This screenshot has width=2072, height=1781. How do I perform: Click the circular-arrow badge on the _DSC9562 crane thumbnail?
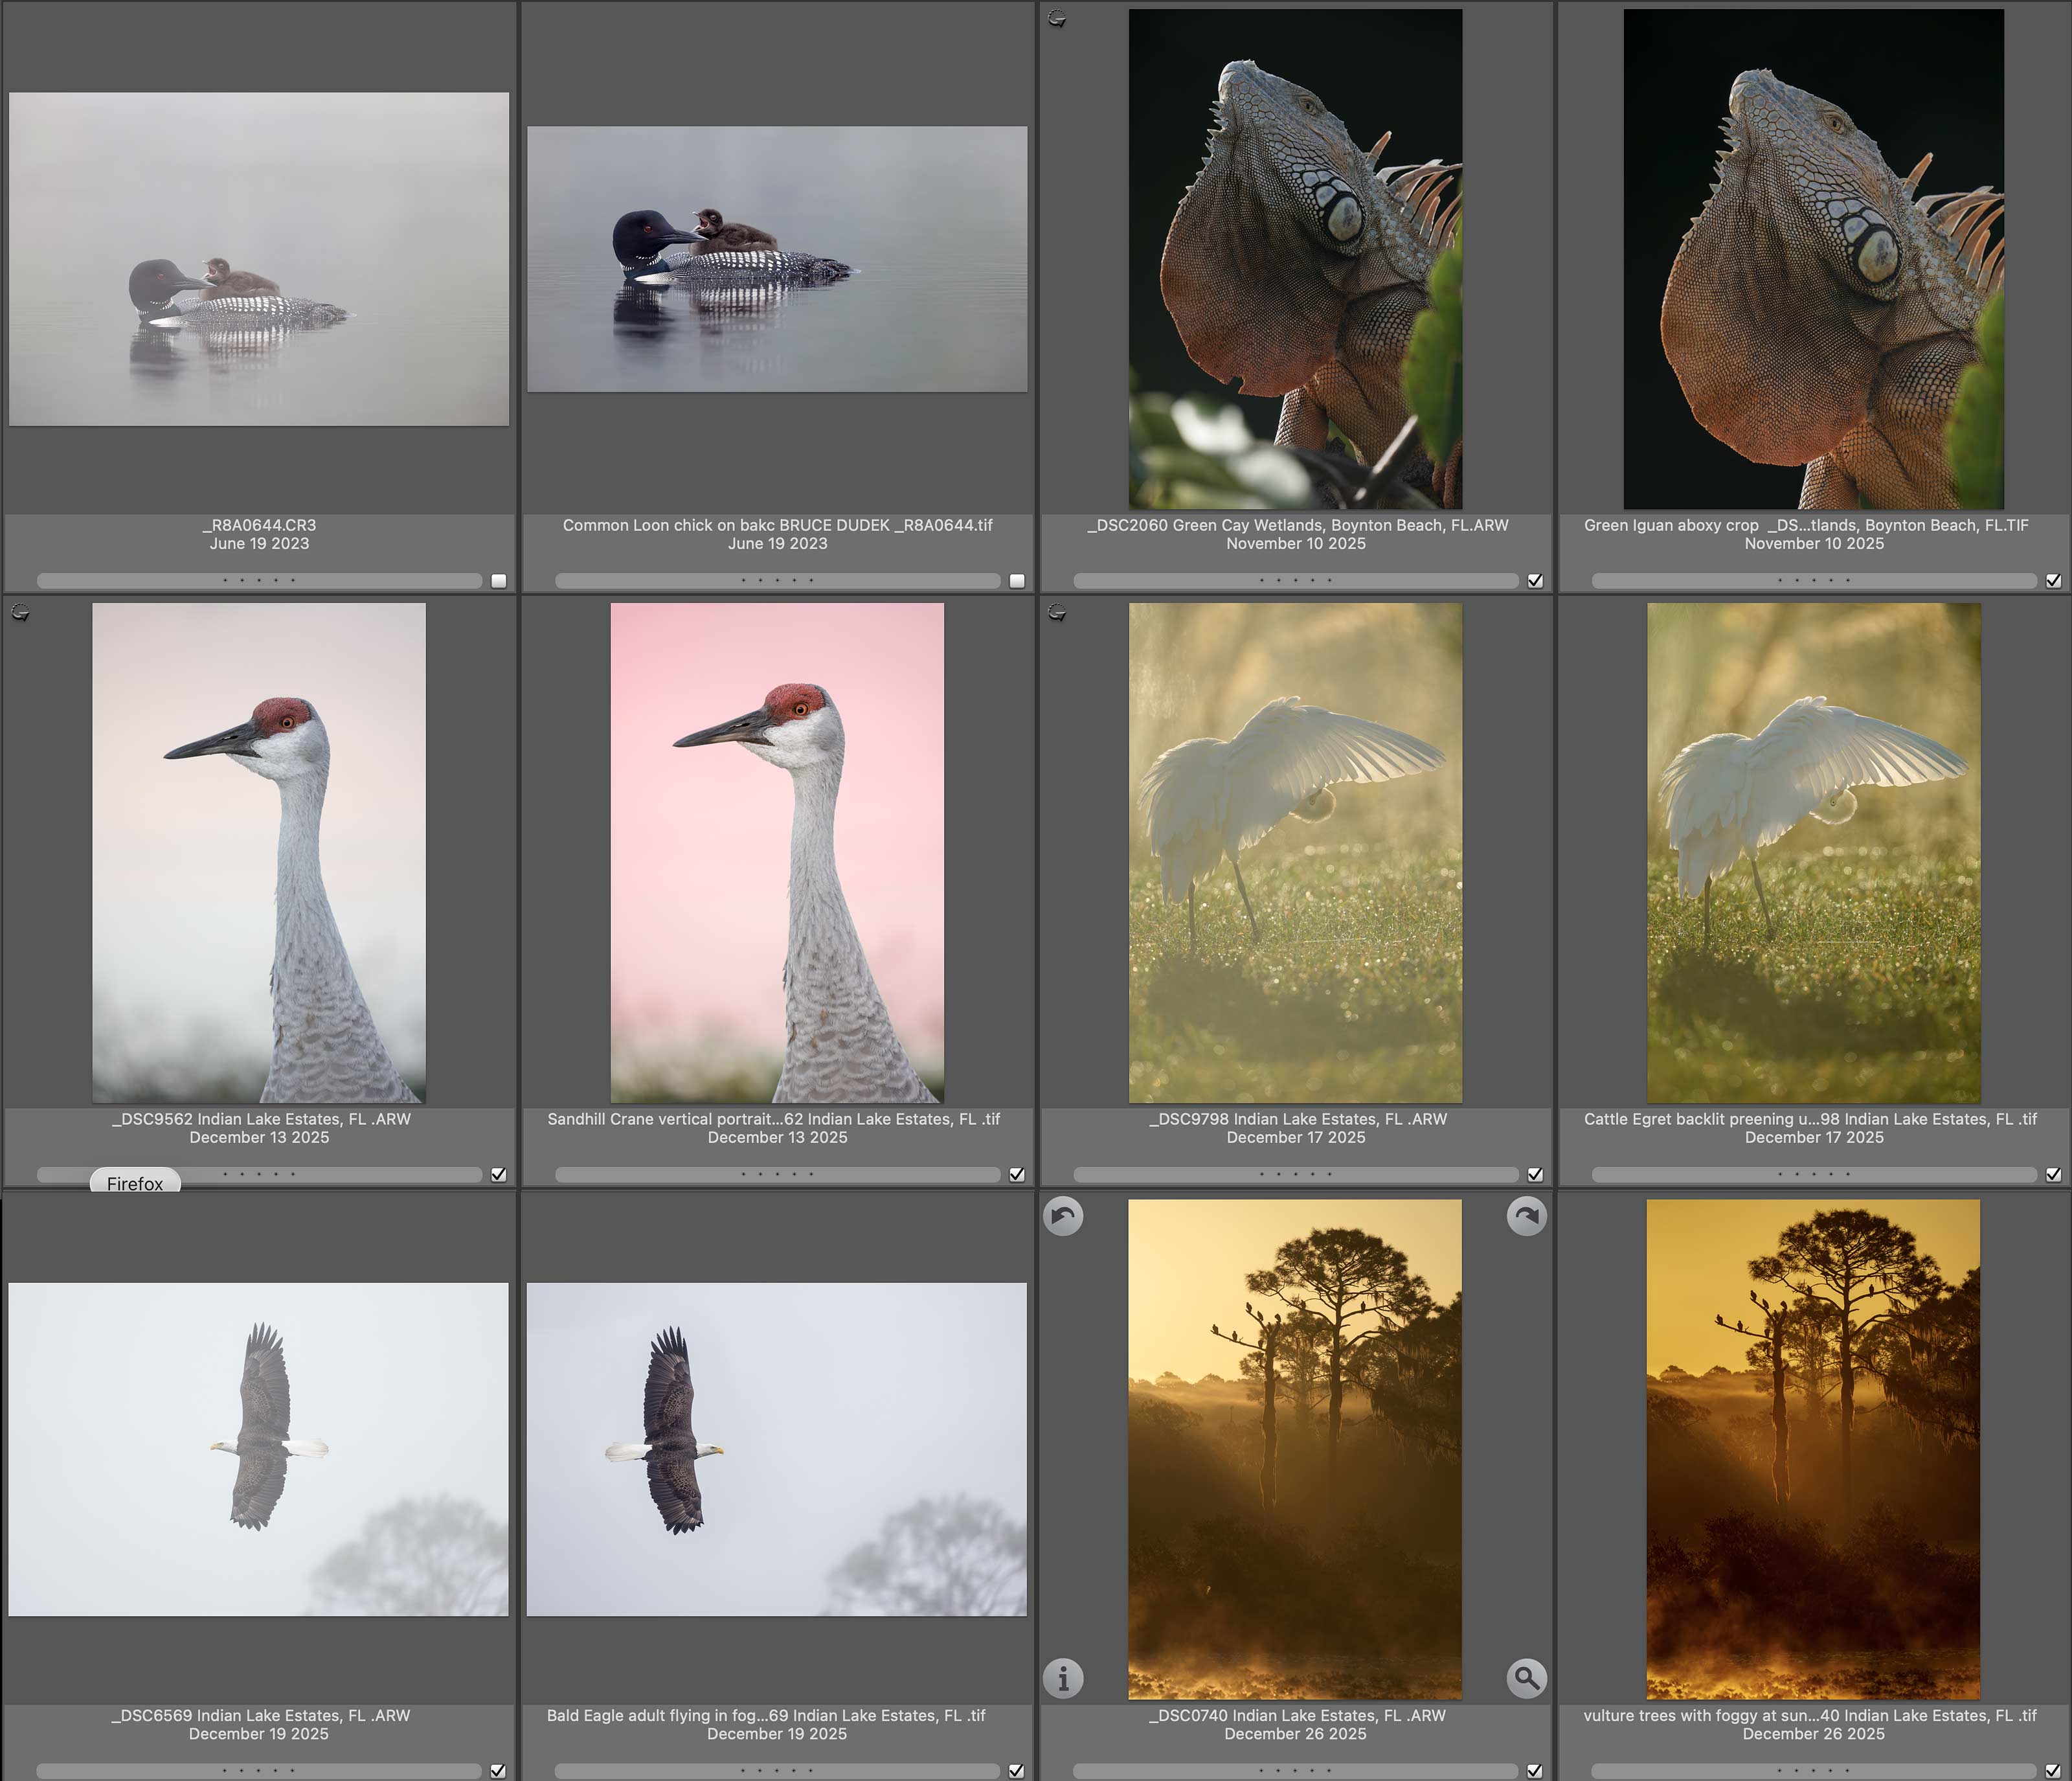(x=20, y=613)
